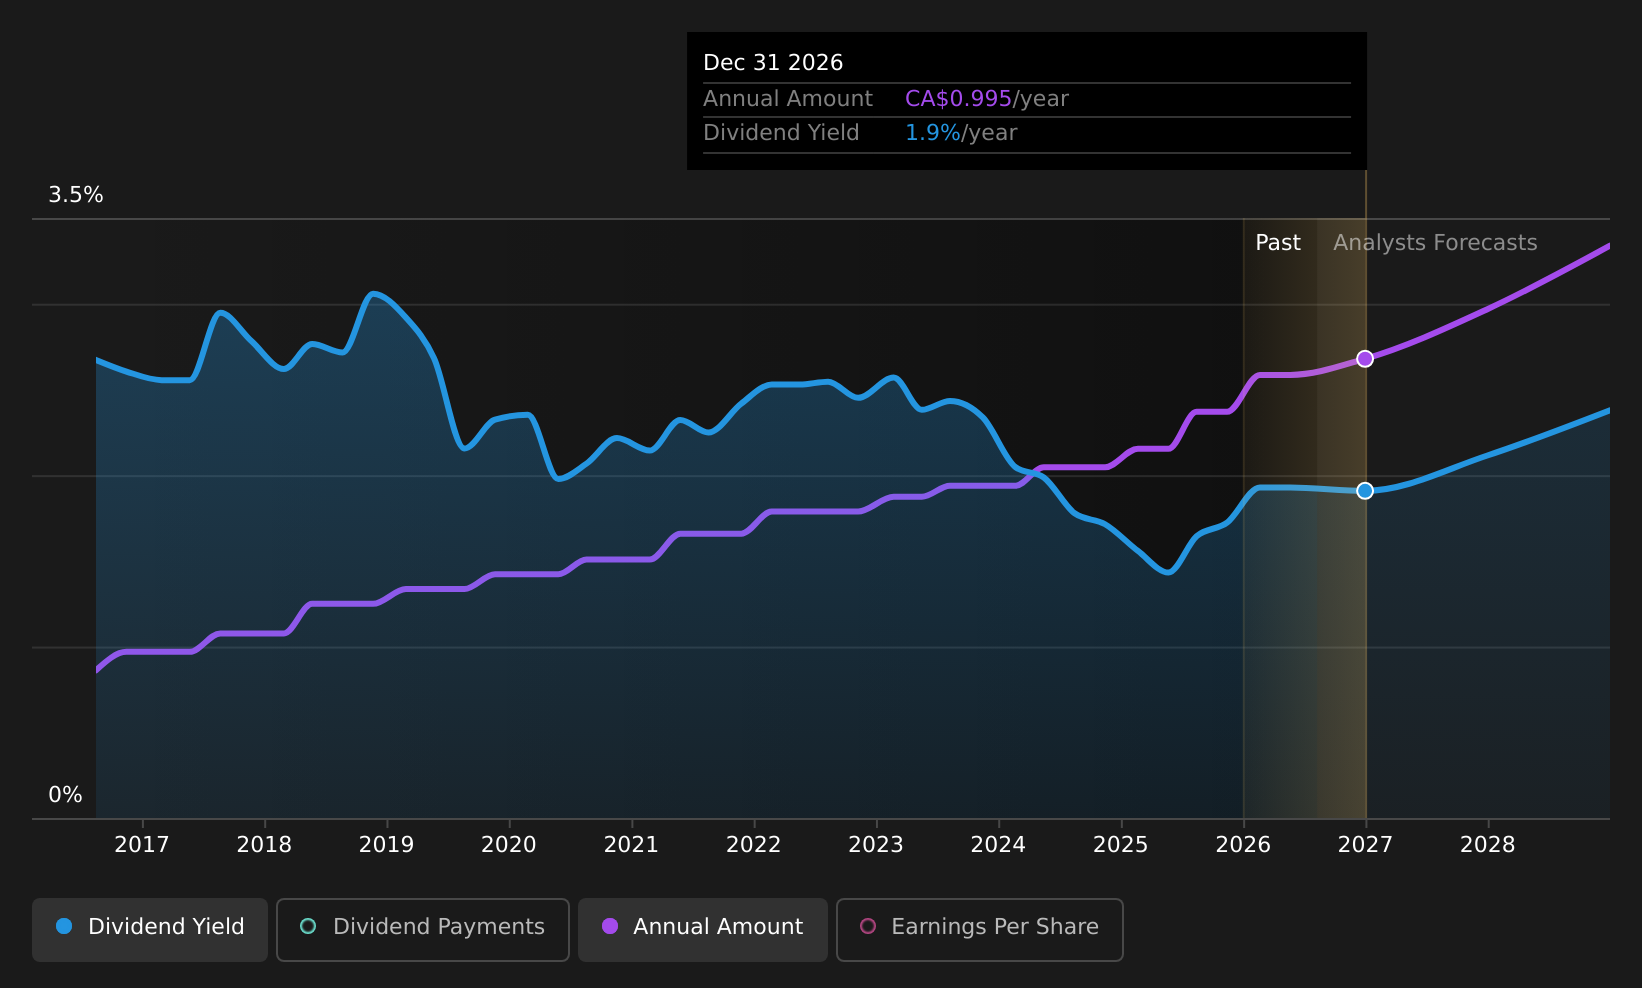Click the 2022 x-axis label
Image resolution: width=1642 pixels, height=988 pixels.
754,845
